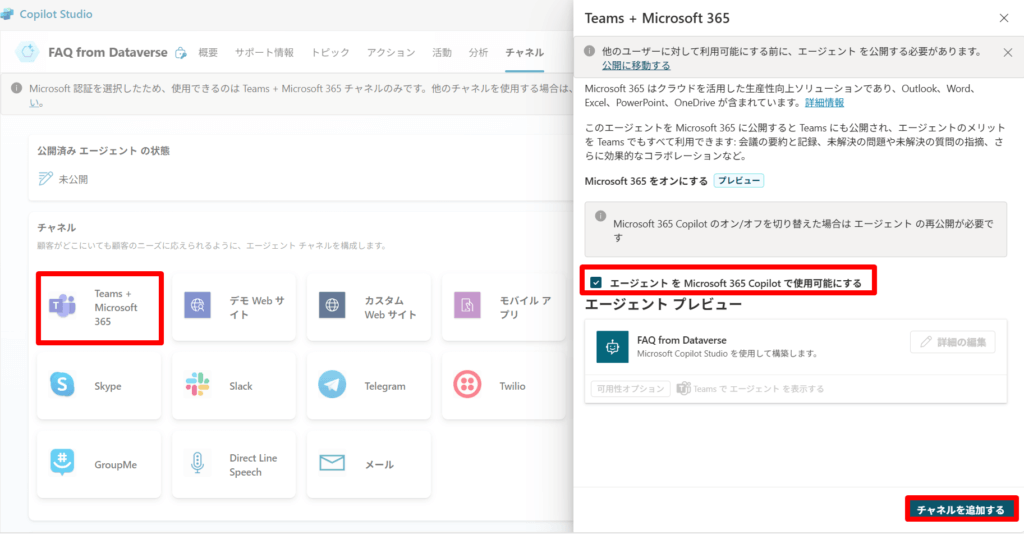
Task: Switch to the トピック tab
Action: pos(330,52)
